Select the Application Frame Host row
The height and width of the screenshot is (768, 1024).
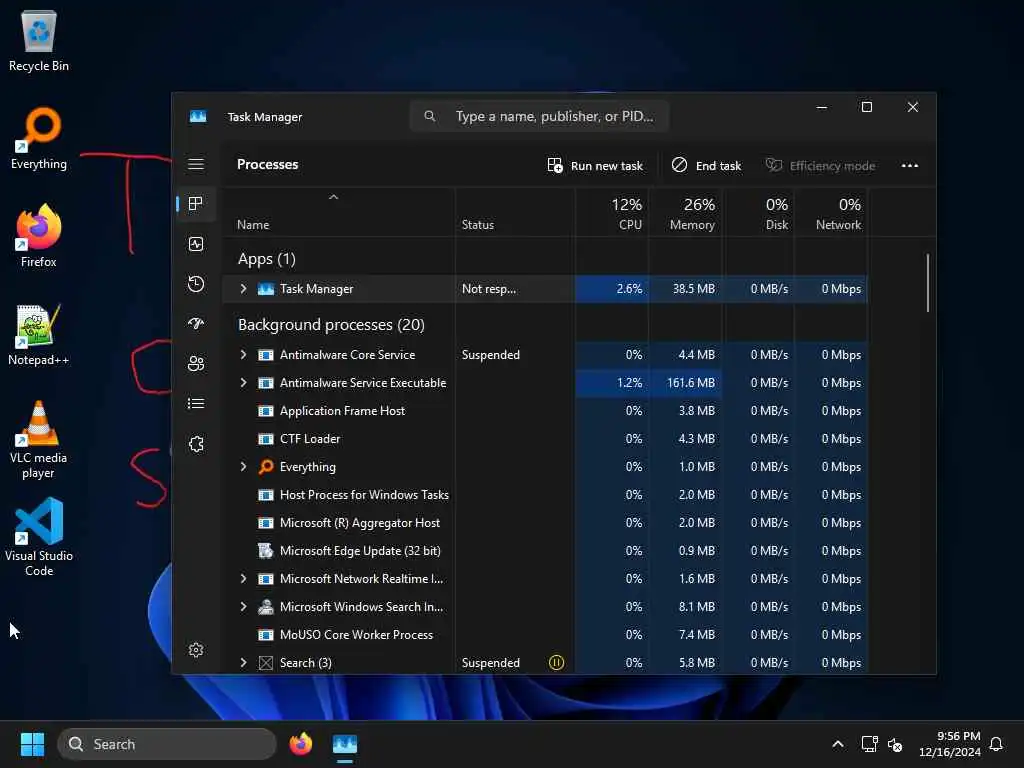pos(545,411)
